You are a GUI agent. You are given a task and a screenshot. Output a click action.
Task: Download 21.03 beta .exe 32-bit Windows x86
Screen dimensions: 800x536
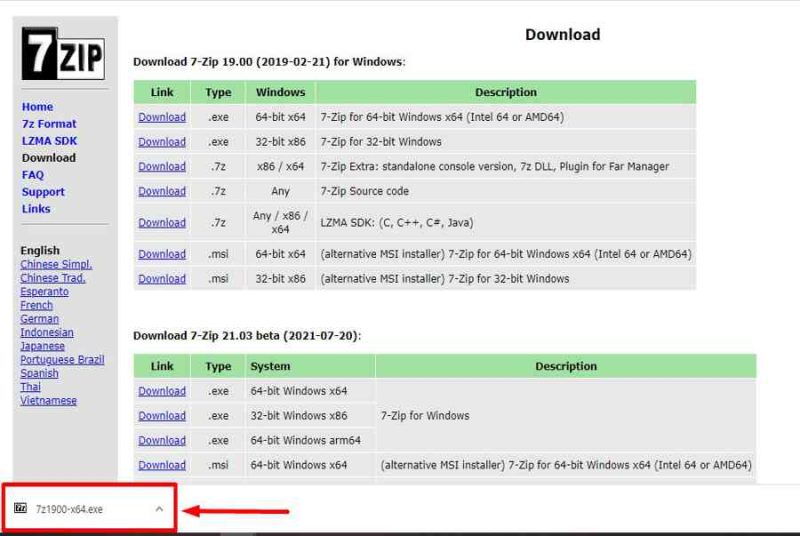tap(162, 416)
